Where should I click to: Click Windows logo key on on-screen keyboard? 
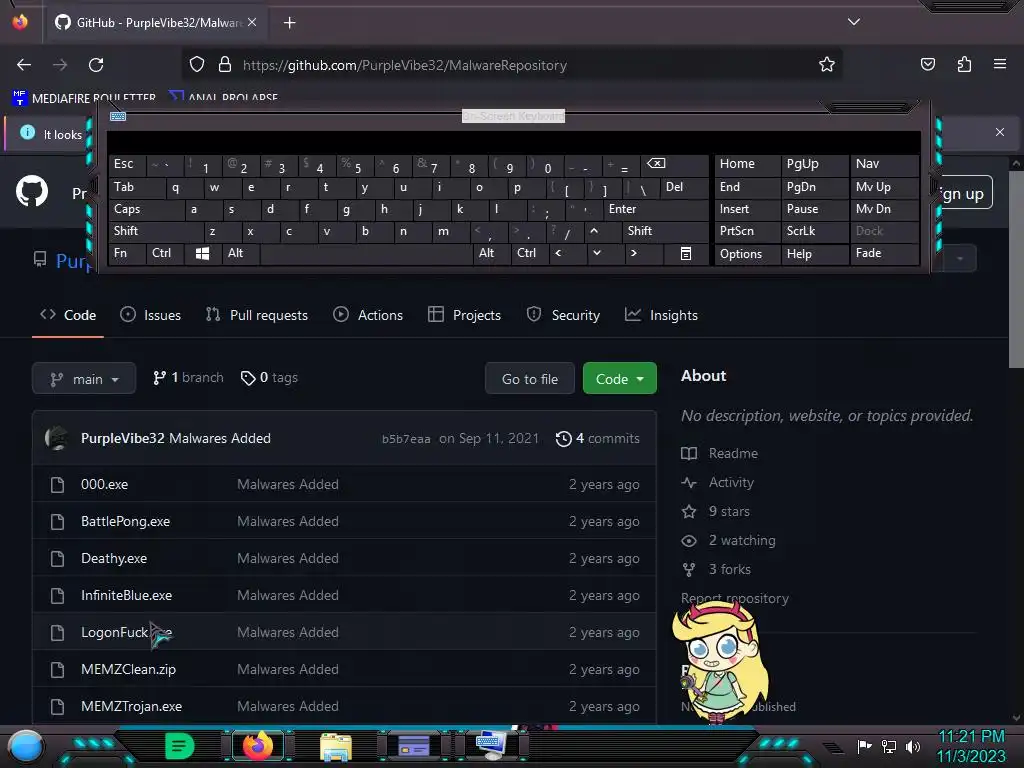click(202, 253)
